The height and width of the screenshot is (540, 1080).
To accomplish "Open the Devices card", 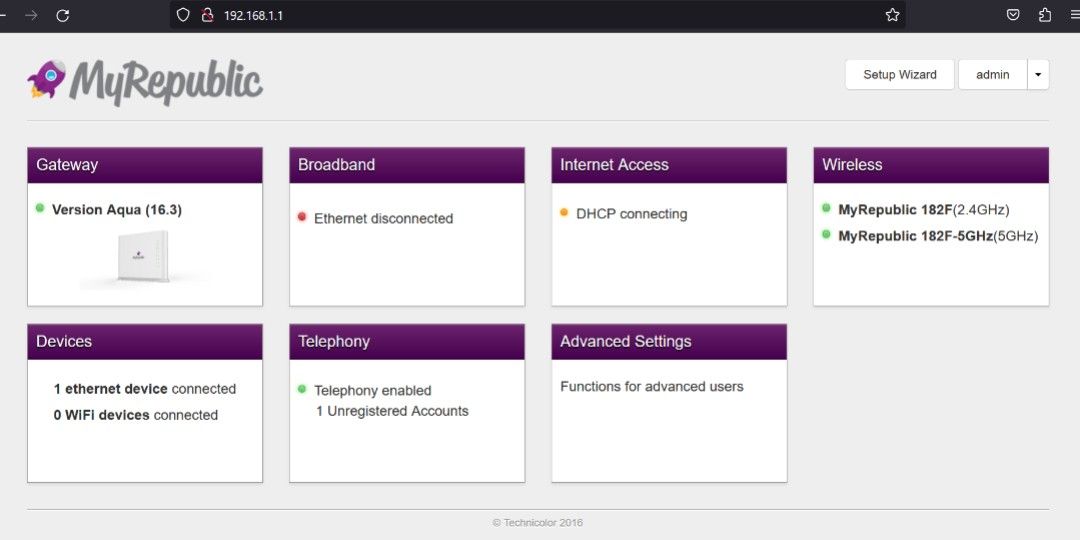I will (x=145, y=342).
